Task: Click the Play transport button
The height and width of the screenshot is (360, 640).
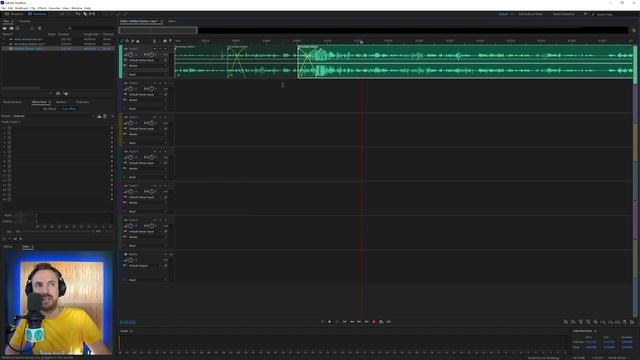Action: 329,322
